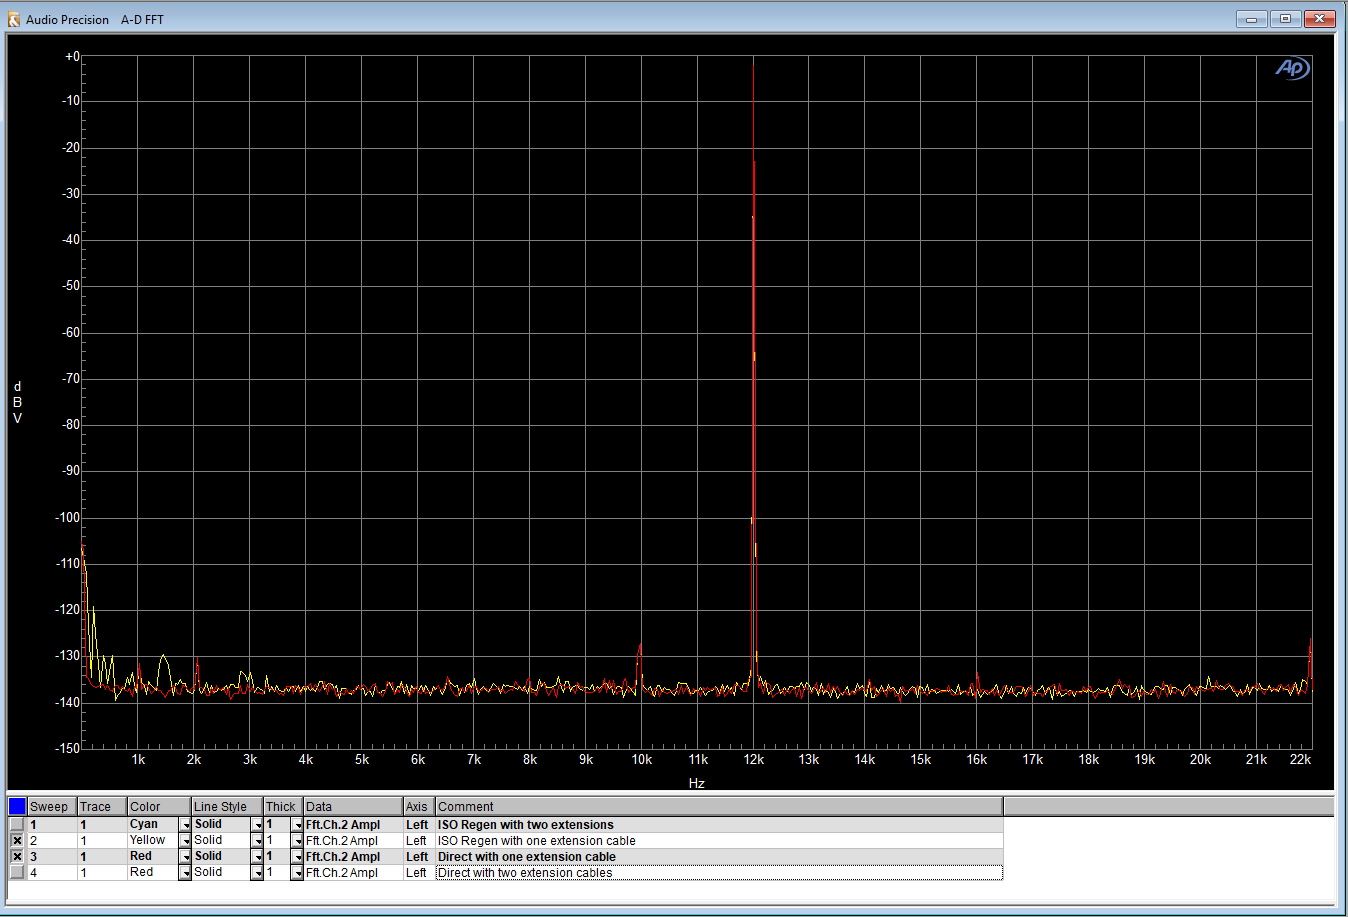Image resolution: width=1348 pixels, height=917 pixels.
Task: Select comment 'ISO Regen with two extensions'
Action: pyautogui.click(x=719, y=825)
